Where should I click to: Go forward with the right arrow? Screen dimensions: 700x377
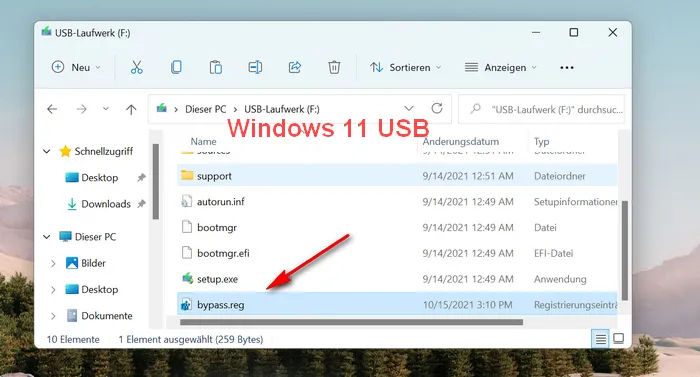(81, 109)
